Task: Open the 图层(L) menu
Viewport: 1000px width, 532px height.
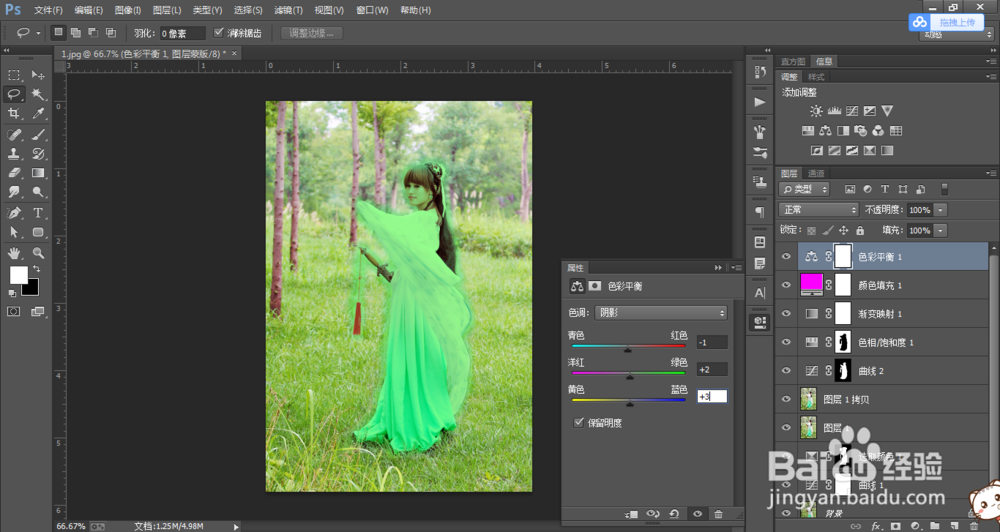Action: pos(167,10)
